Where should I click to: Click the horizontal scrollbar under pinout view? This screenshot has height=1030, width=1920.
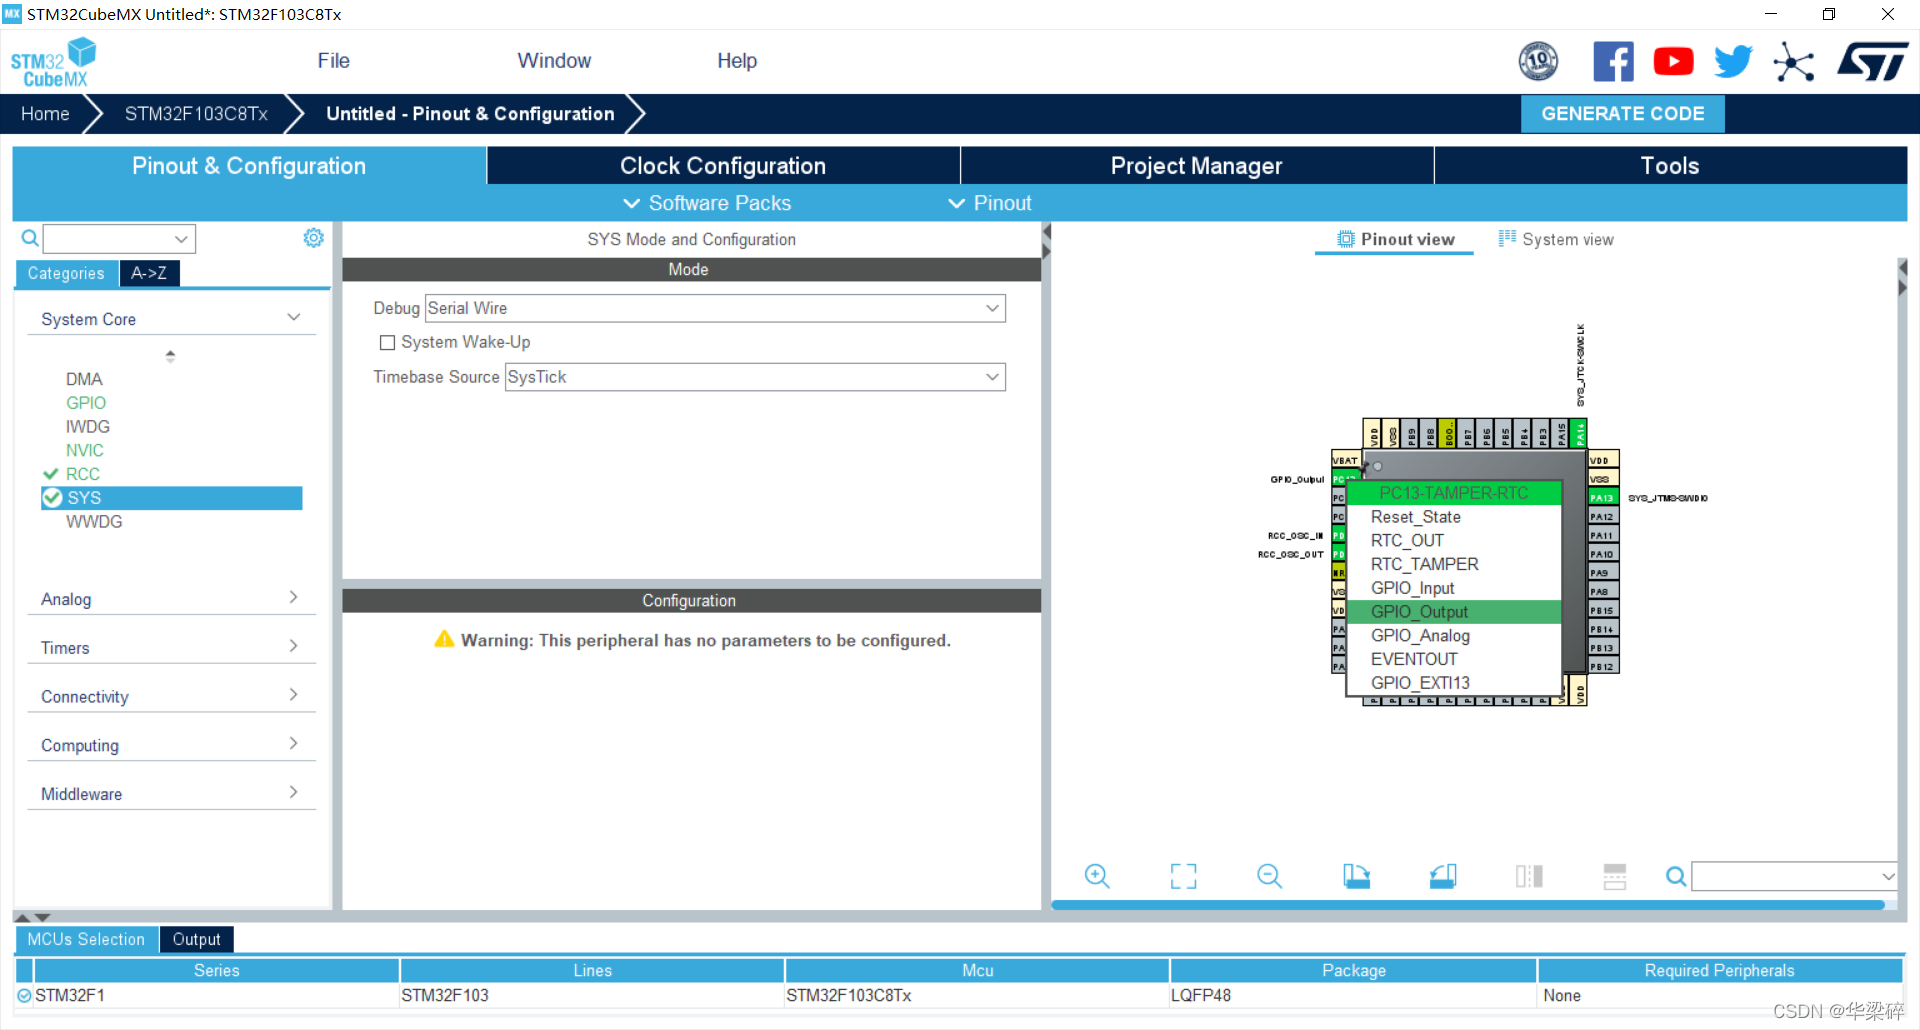click(1468, 905)
